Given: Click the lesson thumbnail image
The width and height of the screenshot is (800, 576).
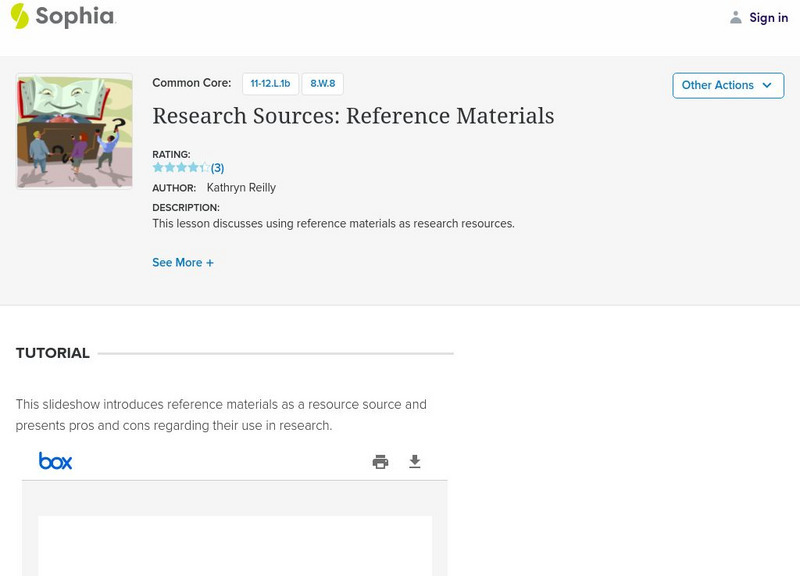Looking at the screenshot, I should pos(74,131).
